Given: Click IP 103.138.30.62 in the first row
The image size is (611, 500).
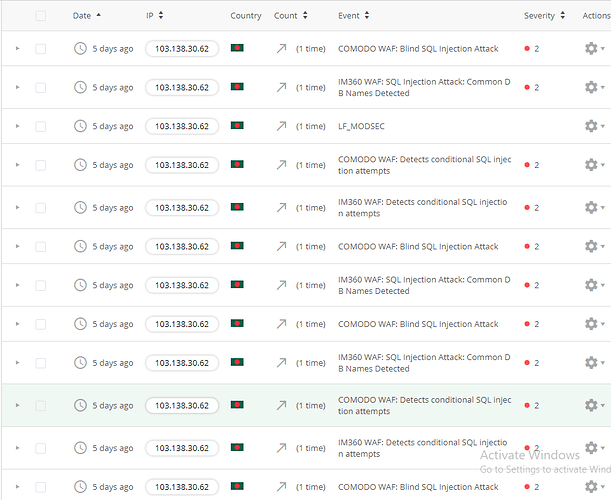Looking at the screenshot, I should (x=182, y=49).
